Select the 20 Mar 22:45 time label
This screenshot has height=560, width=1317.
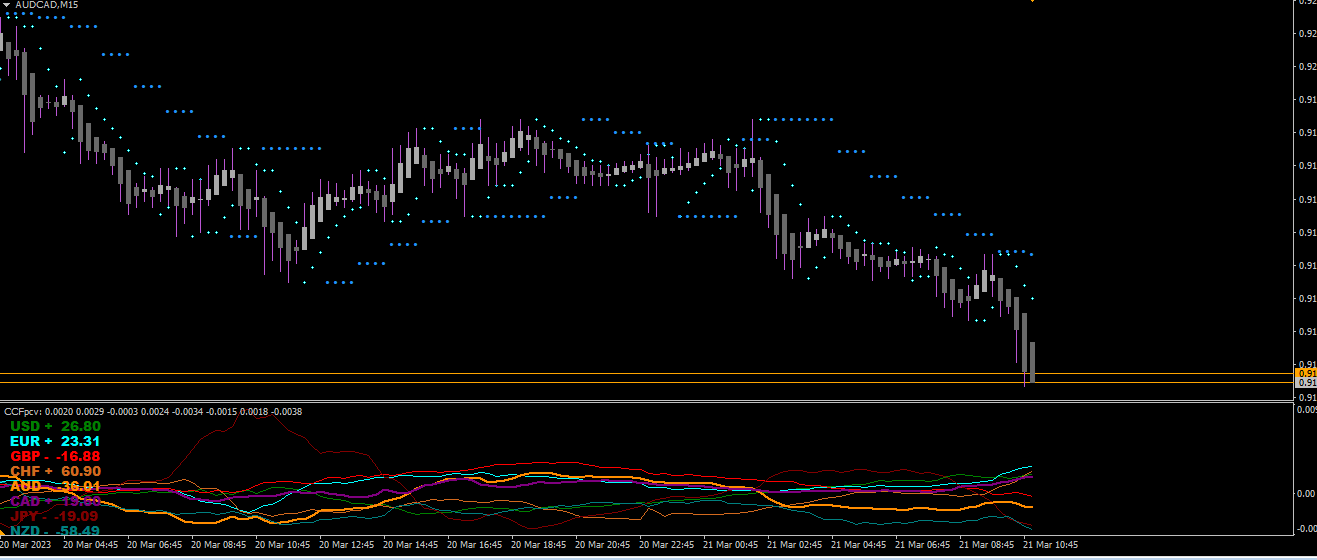(x=667, y=546)
